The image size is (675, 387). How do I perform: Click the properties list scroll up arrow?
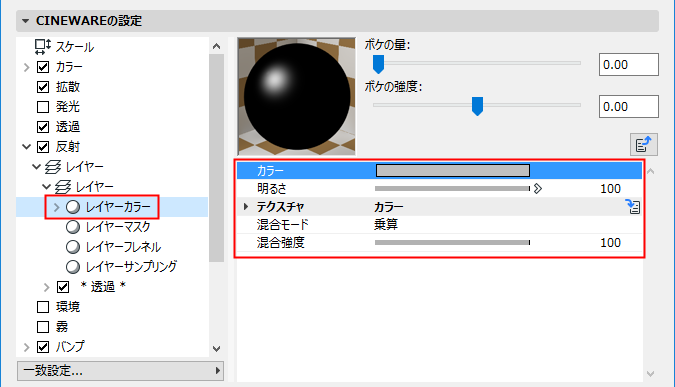point(650,171)
